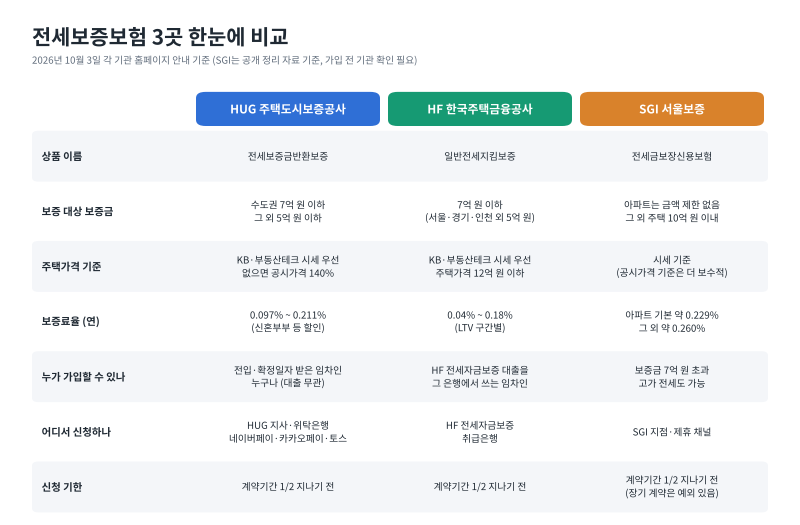
Task: Click the cell 7억 원 이하 (서울·경기·인천 외 5억 원)
Action: point(480,211)
